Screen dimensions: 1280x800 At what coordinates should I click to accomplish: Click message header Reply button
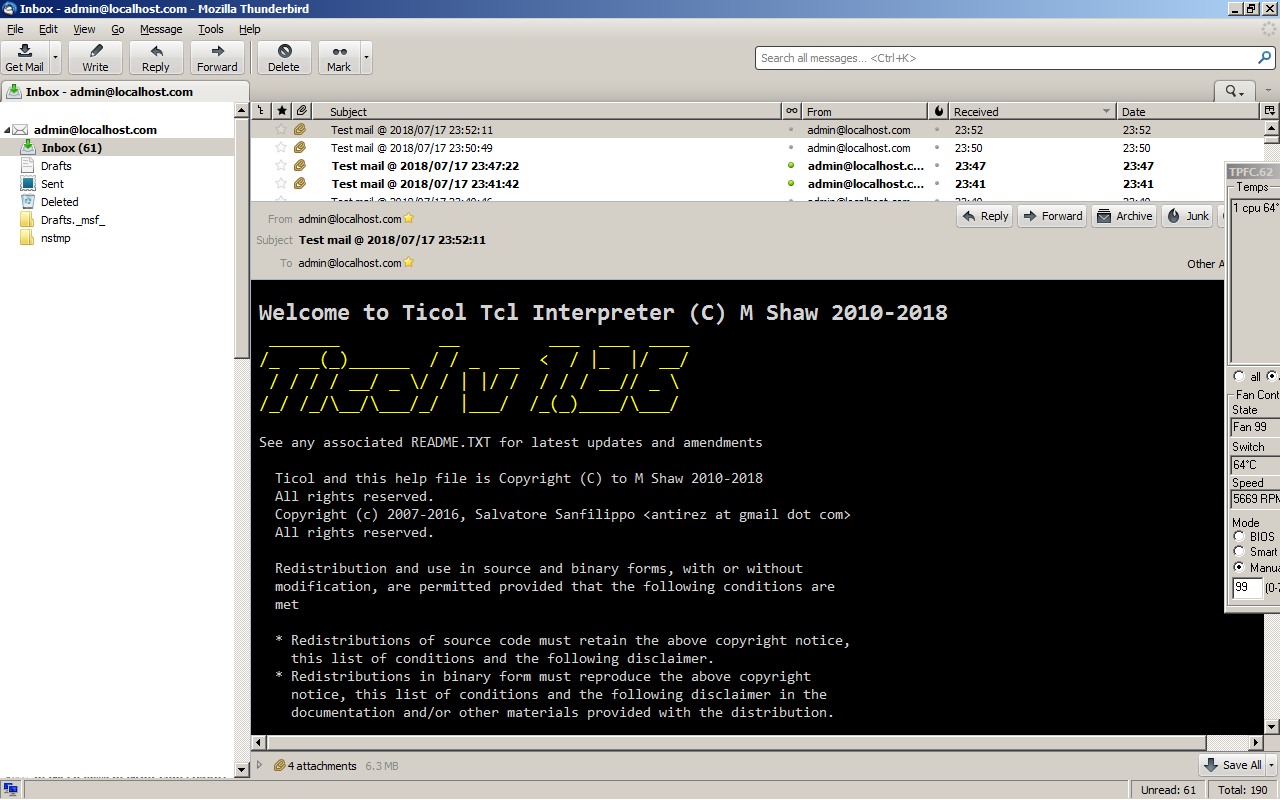985,216
